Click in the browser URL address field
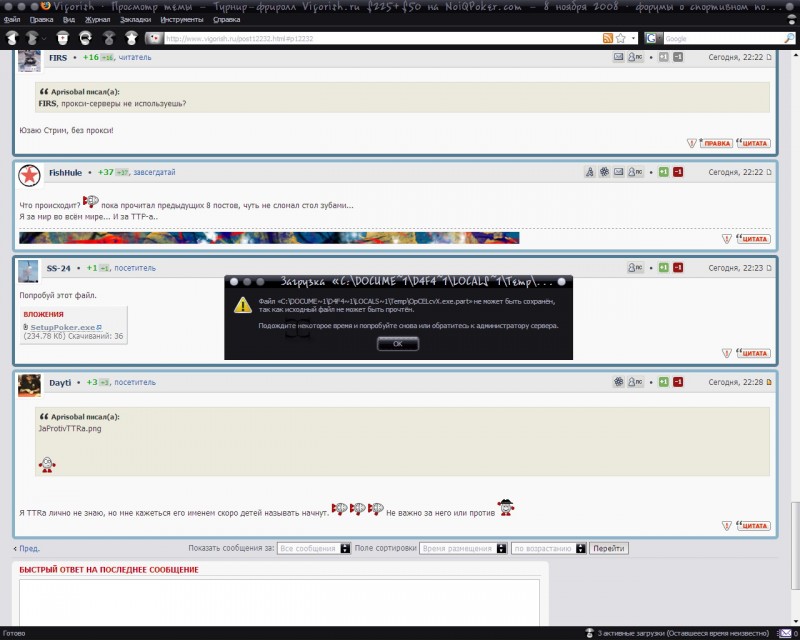 pyautogui.click(x=383, y=38)
